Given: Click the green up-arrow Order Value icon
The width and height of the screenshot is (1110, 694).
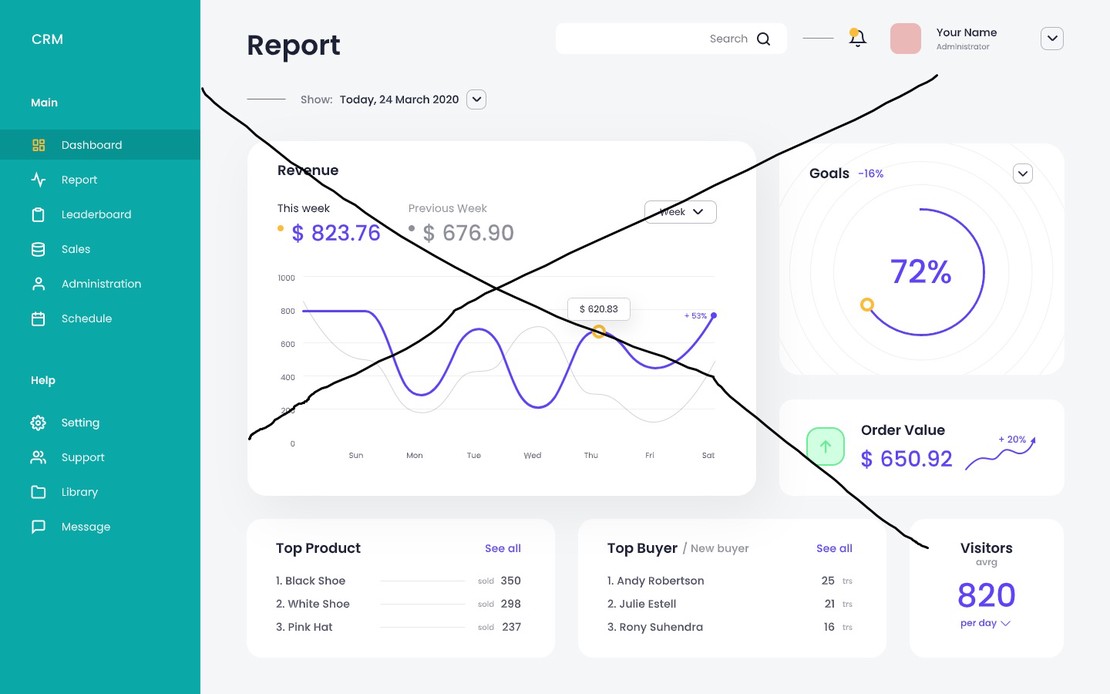Looking at the screenshot, I should point(825,447).
